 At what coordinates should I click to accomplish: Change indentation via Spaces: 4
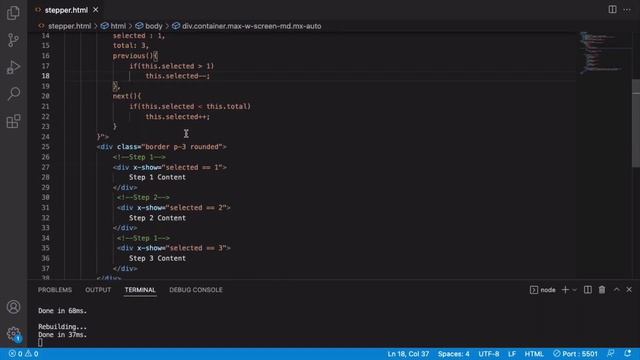point(453,354)
